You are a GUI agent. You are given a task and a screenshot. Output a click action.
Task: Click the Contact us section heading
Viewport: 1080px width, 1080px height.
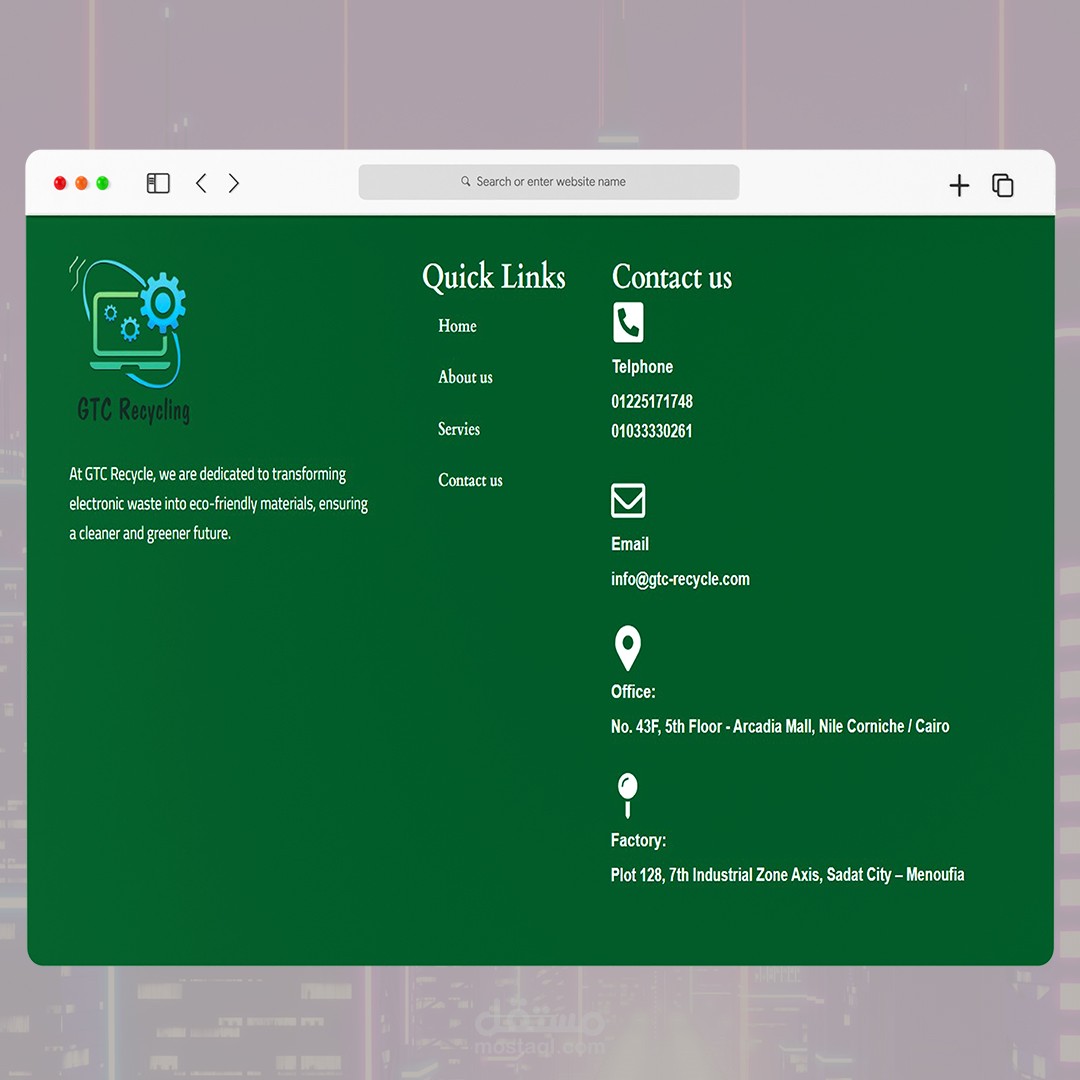point(672,277)
